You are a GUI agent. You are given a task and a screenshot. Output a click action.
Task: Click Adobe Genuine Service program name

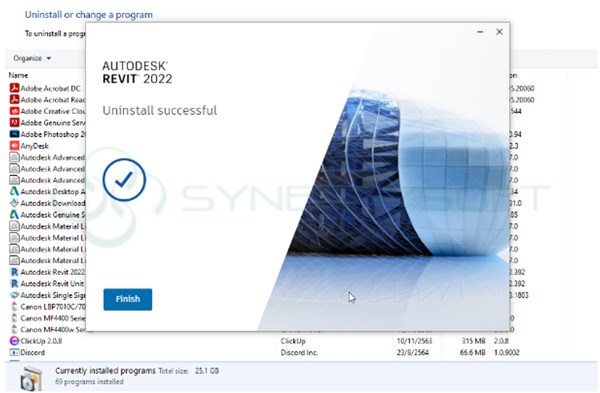coord(53,122)
